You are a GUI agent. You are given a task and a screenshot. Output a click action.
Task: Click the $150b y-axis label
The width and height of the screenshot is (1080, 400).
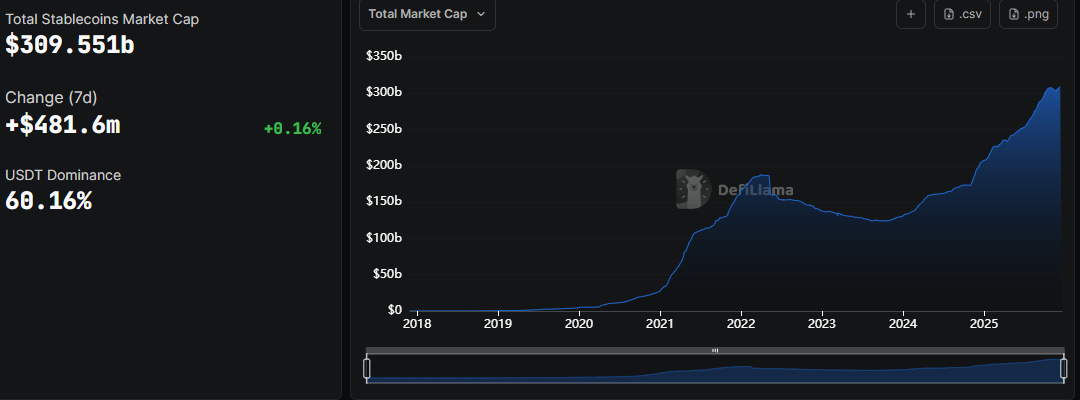pyautogui.click(x=384, y=201)
